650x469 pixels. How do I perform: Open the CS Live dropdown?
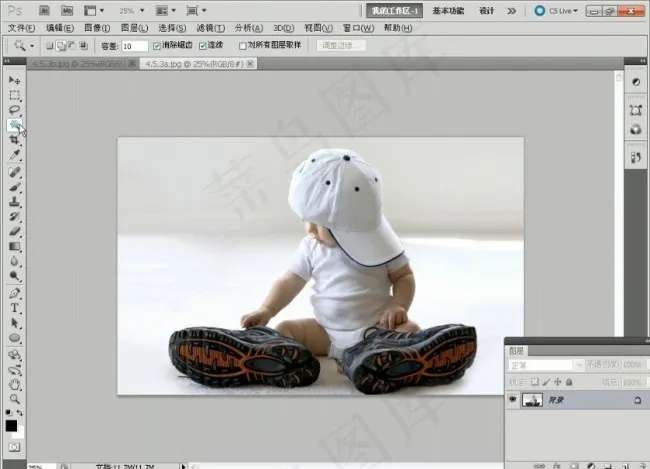557,10
